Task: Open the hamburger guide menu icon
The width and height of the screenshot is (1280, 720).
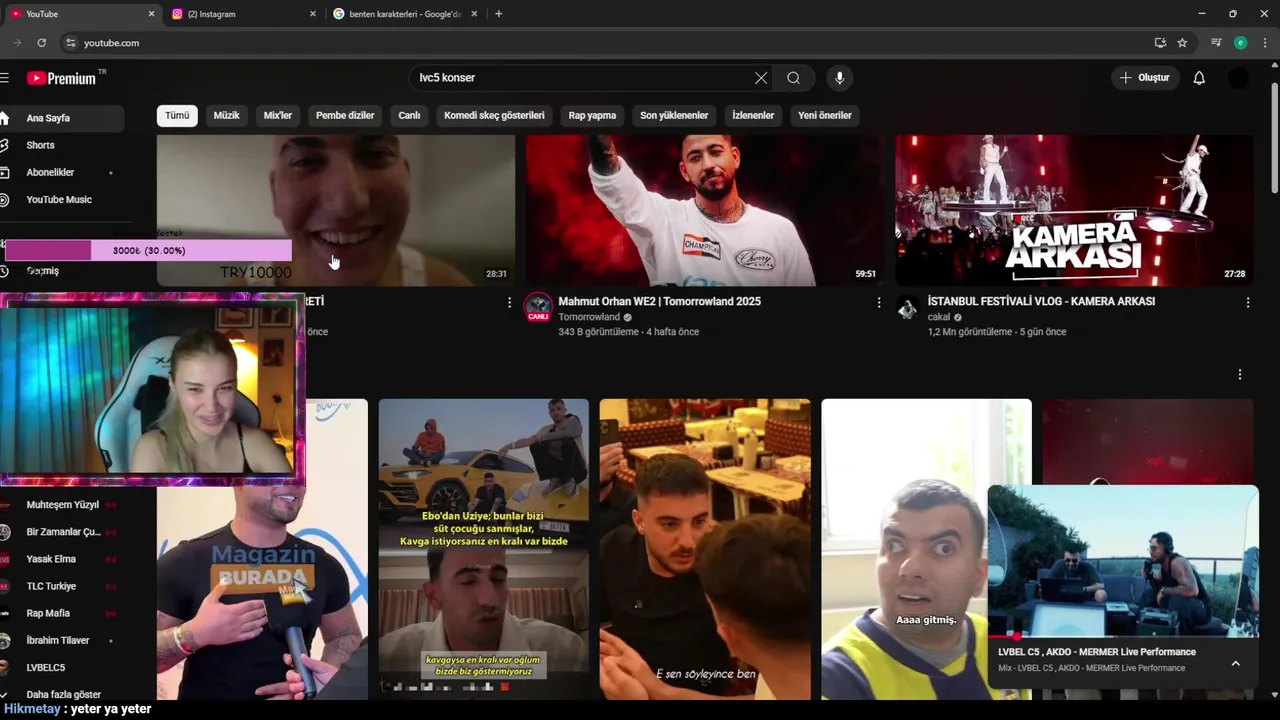Action: pyautogui.click(x=4, y=78)
